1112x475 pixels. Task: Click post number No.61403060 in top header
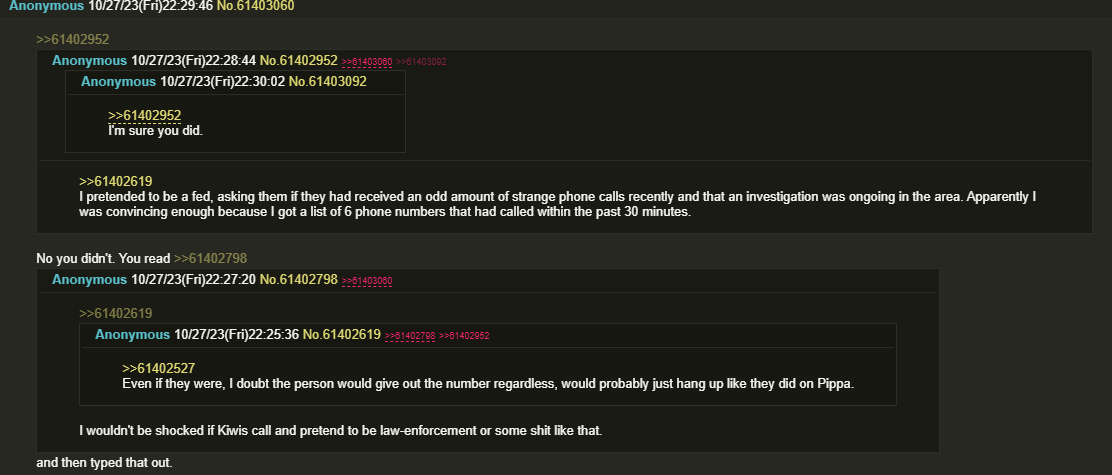(x=255, y=6)
